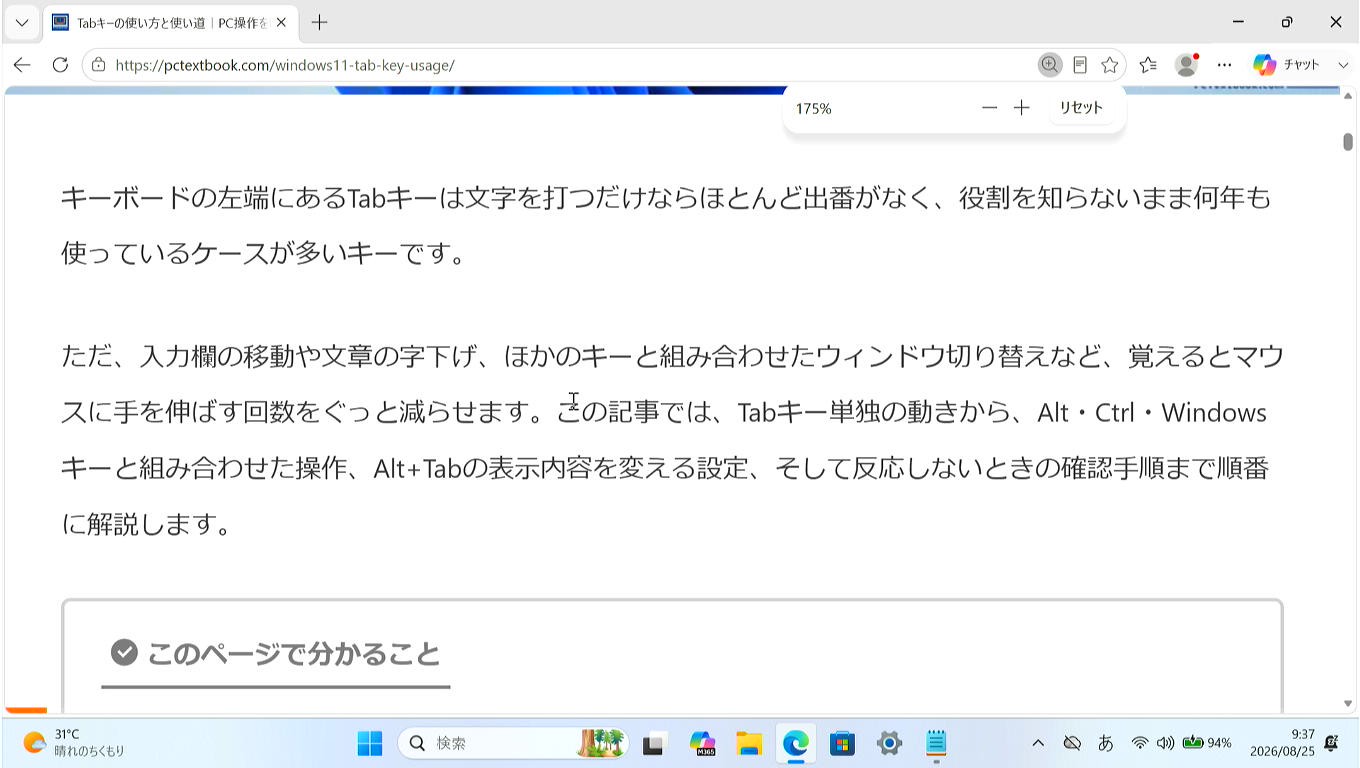Viewport: 1360px width, 768px height.
Task: Open Microsoft Store from taskbar
Action: tap(843, 743)
